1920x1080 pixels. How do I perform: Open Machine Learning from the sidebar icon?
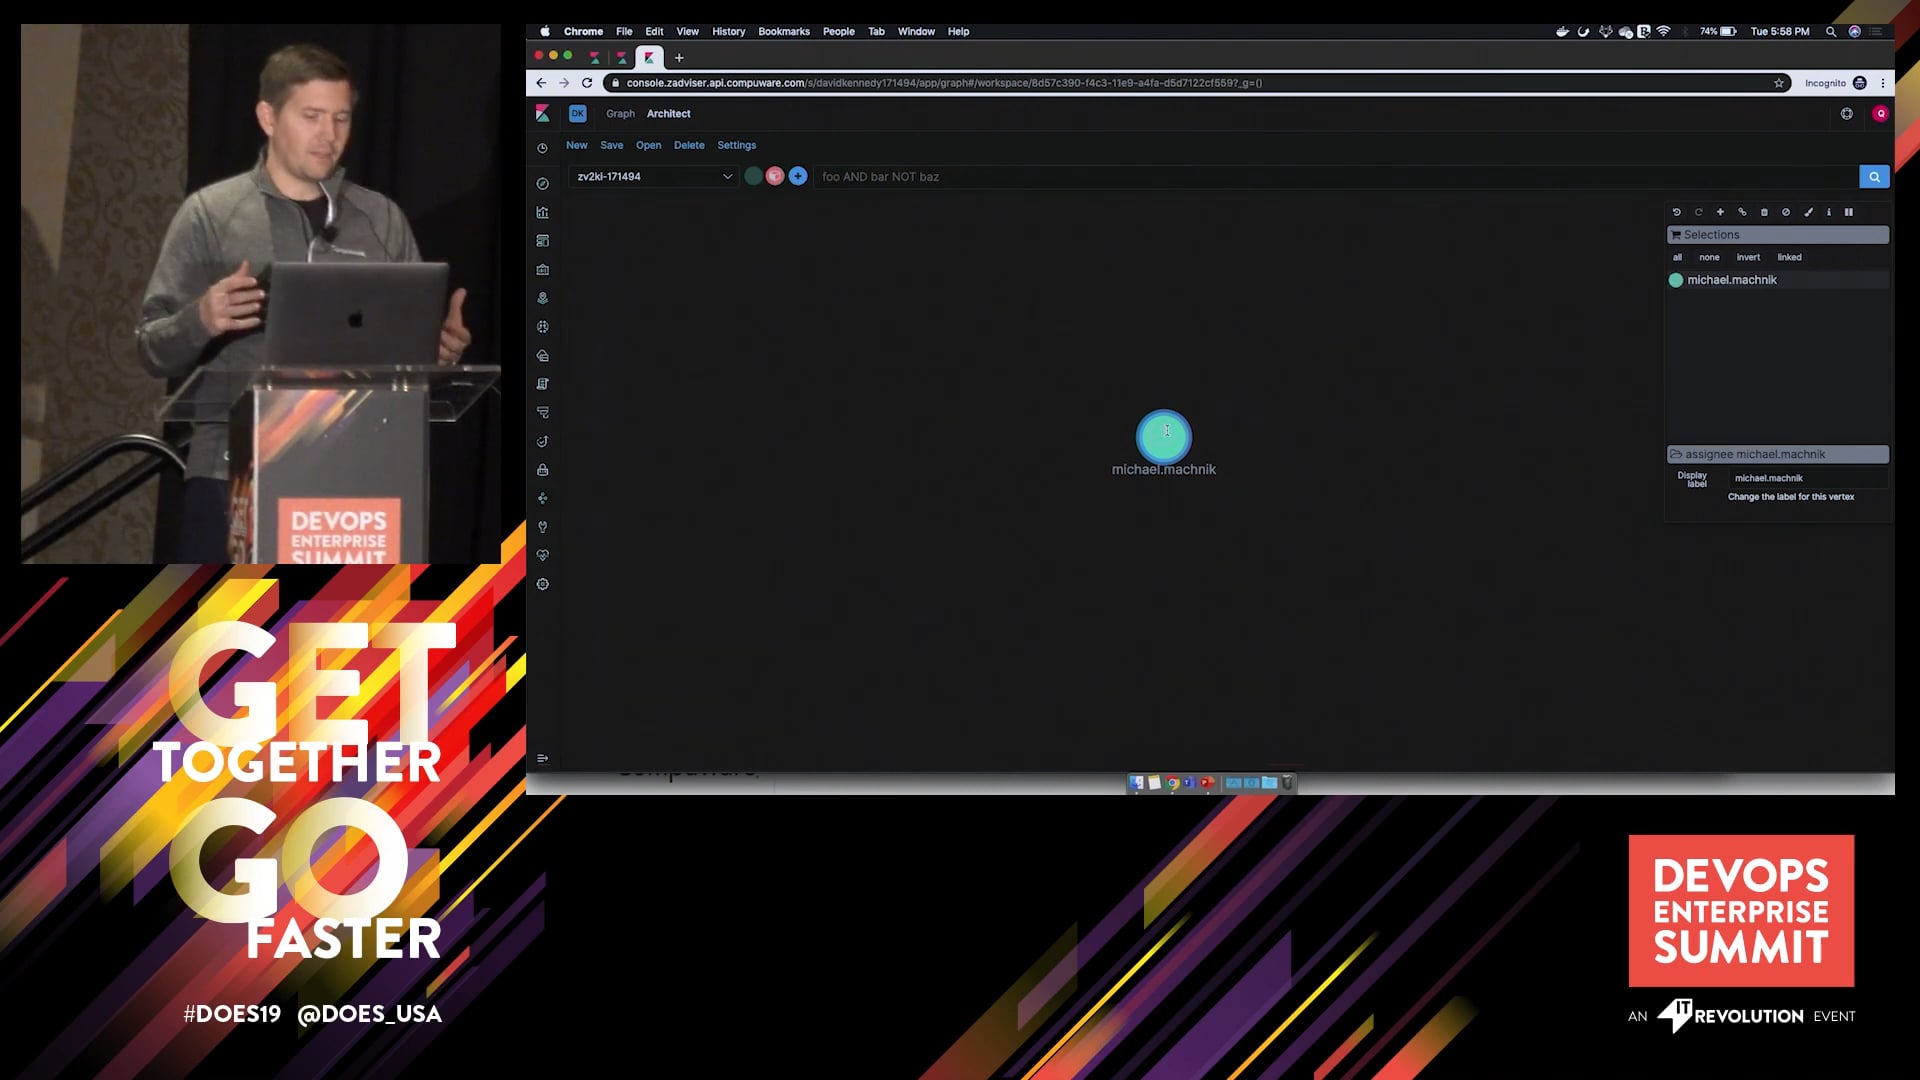coord(542,327)
